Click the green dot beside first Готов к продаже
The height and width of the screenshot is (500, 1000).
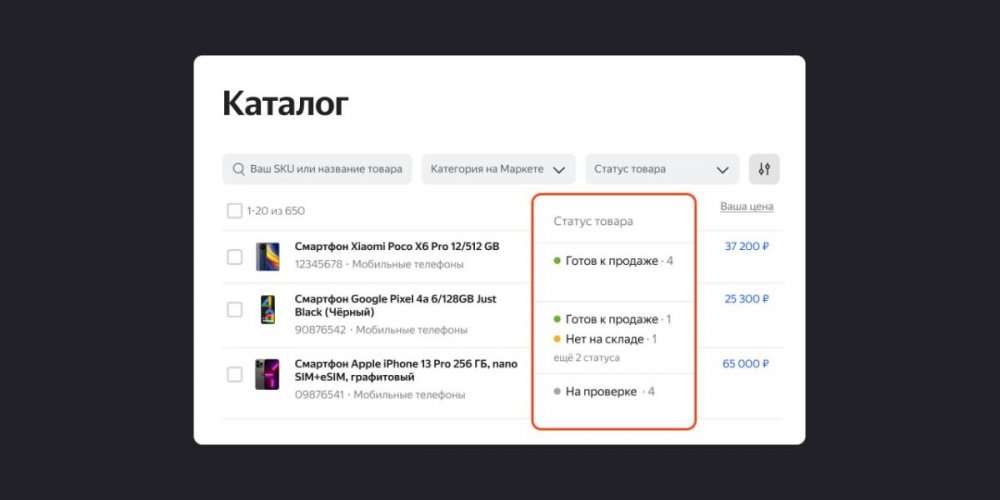(557, 261)
